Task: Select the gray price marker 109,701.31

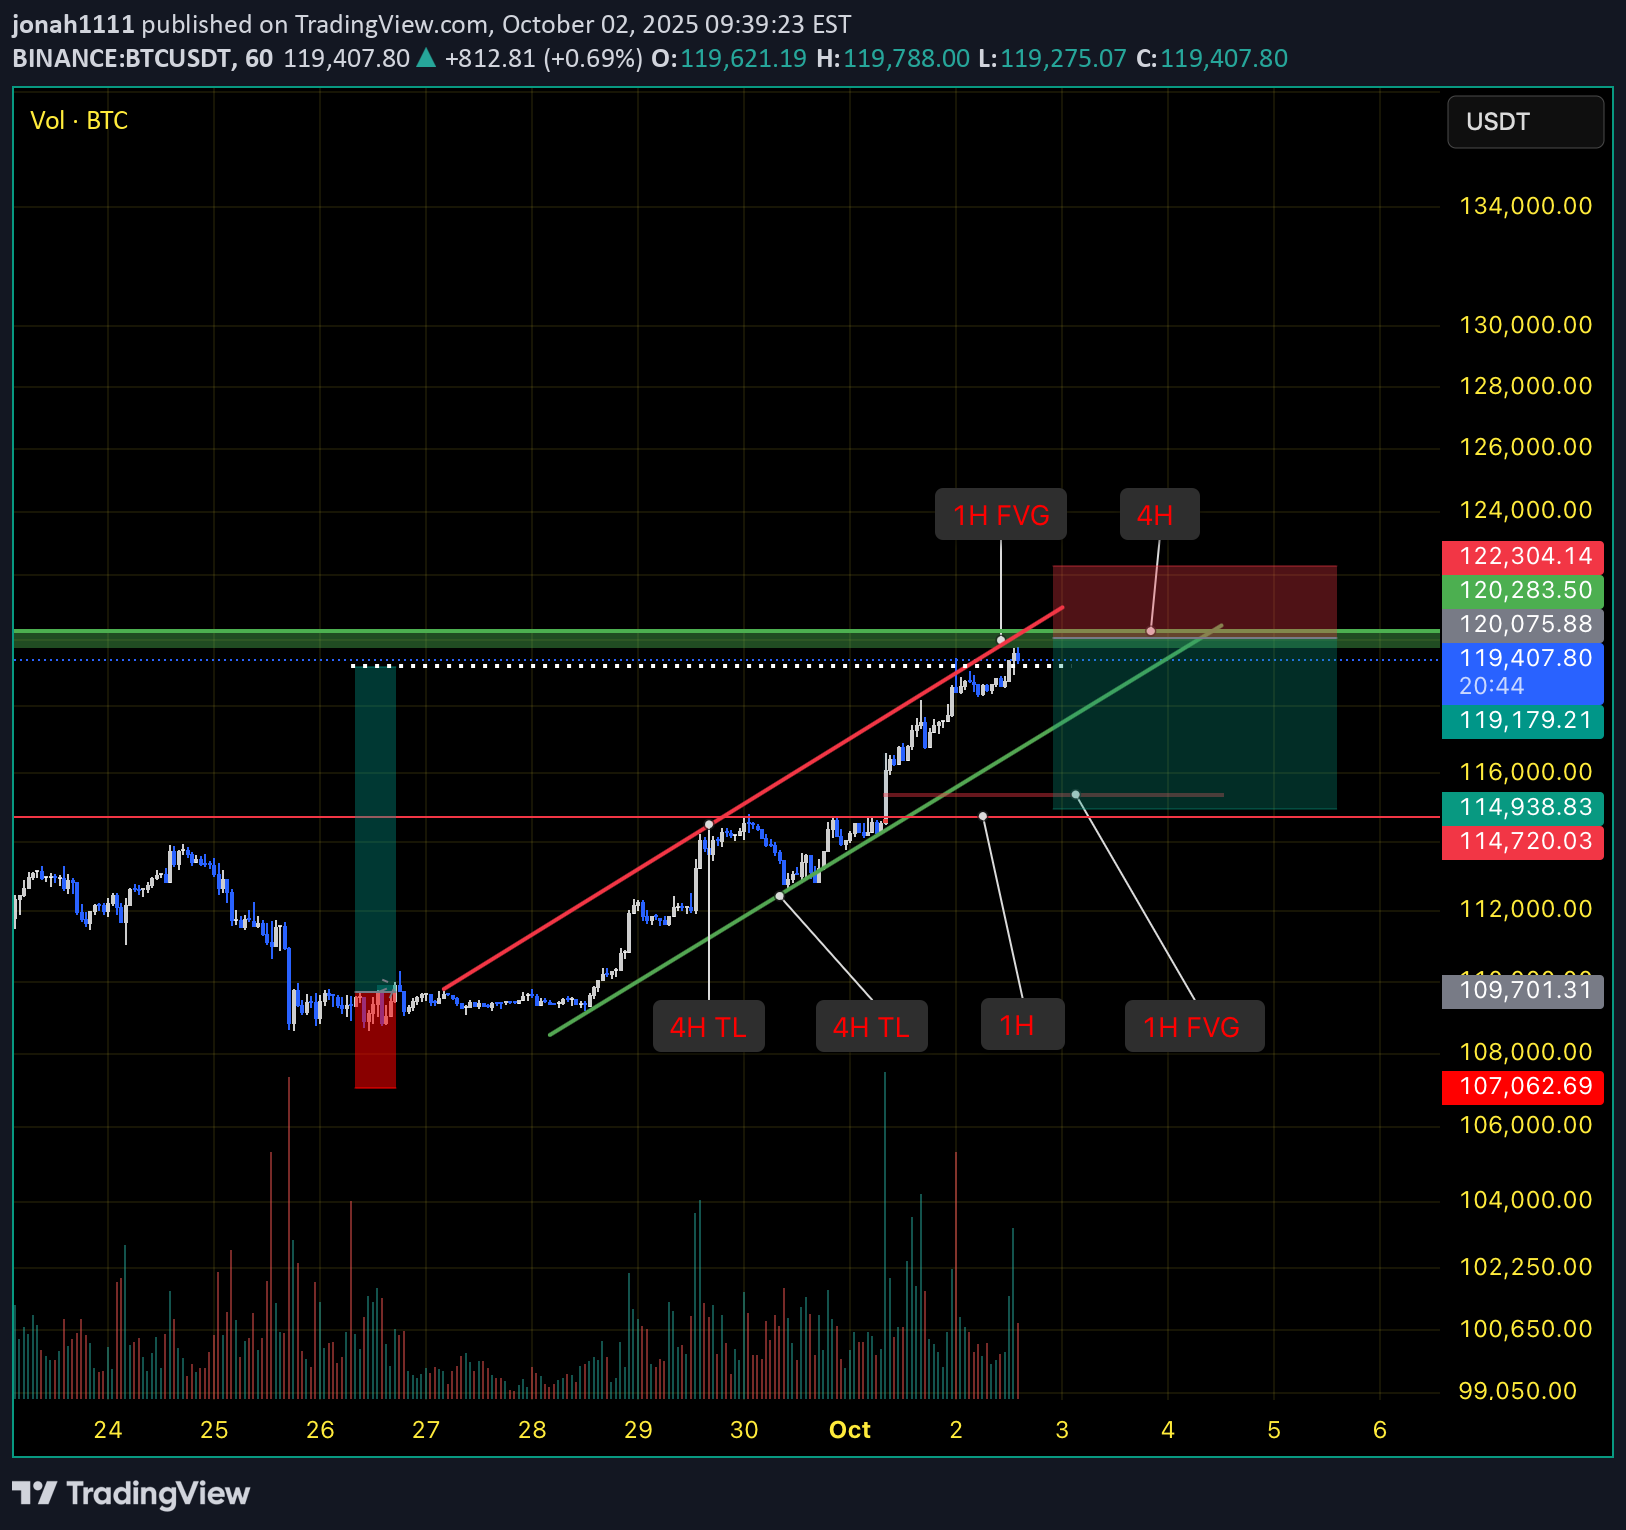Action: click(1522, 990)
